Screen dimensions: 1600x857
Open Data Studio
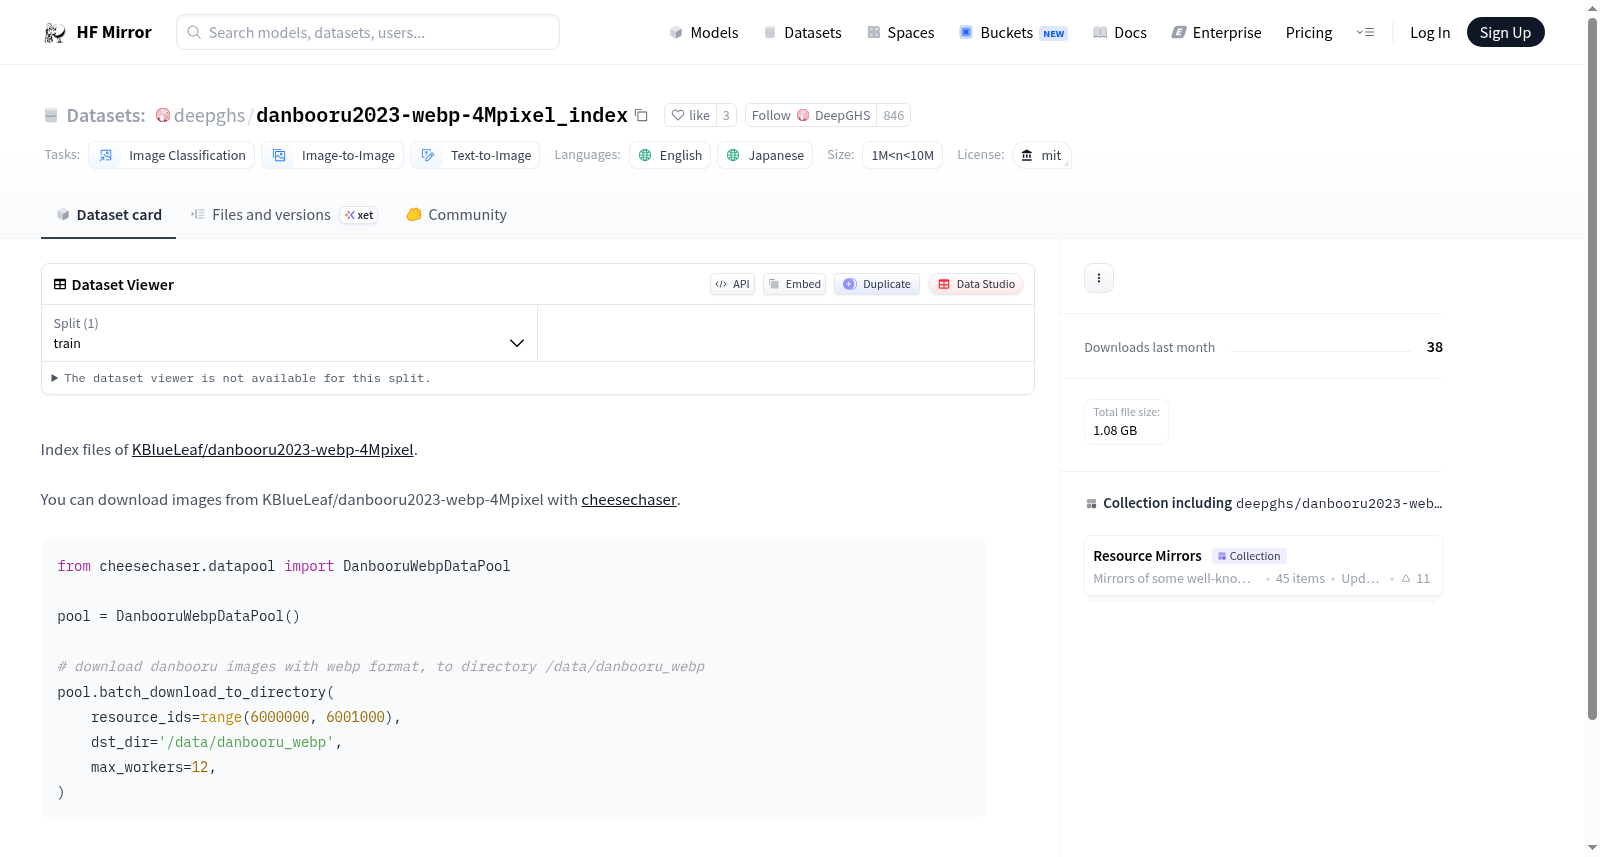pos(976,285)
